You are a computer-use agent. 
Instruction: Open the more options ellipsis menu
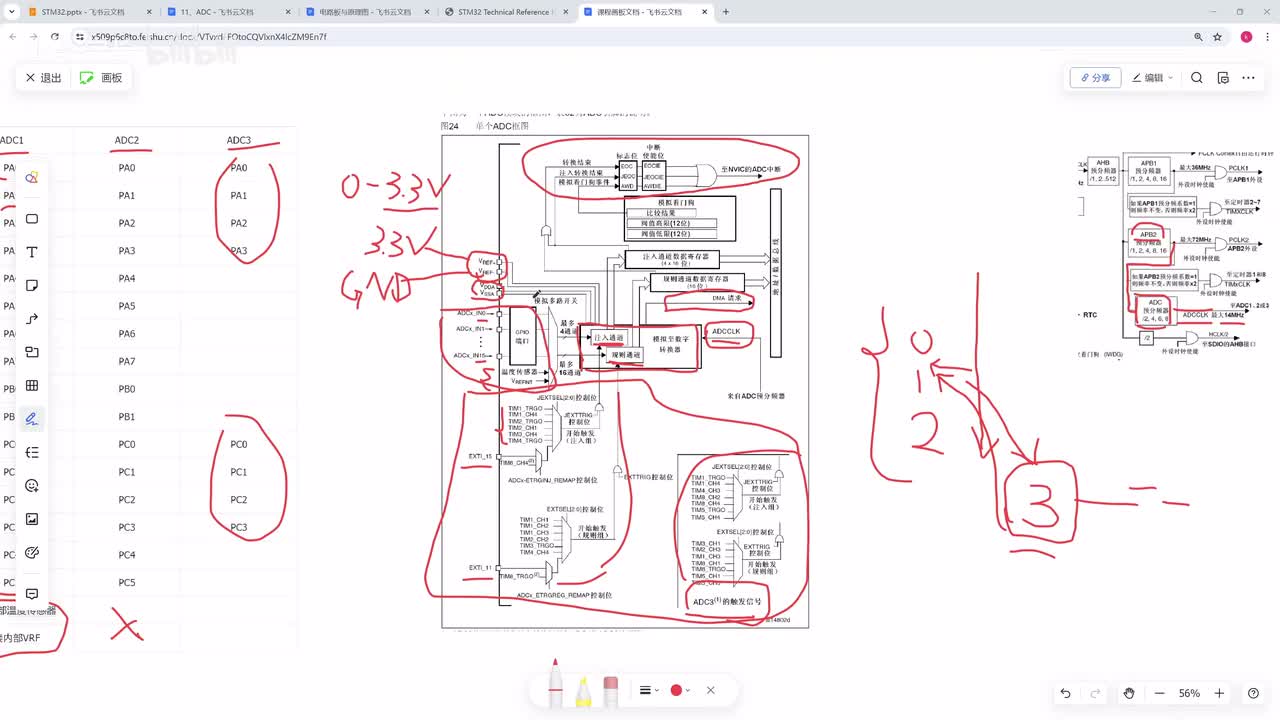(x=1248, y=78)
